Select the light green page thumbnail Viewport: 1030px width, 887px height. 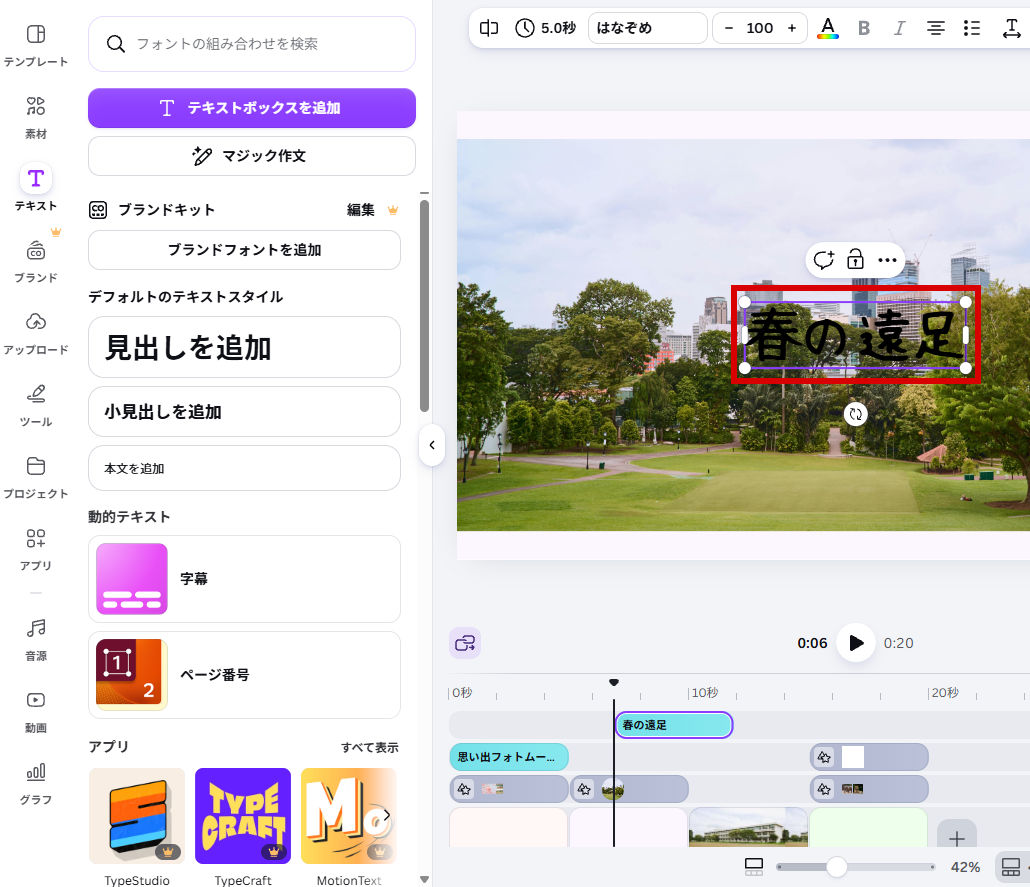coord(868,827)
